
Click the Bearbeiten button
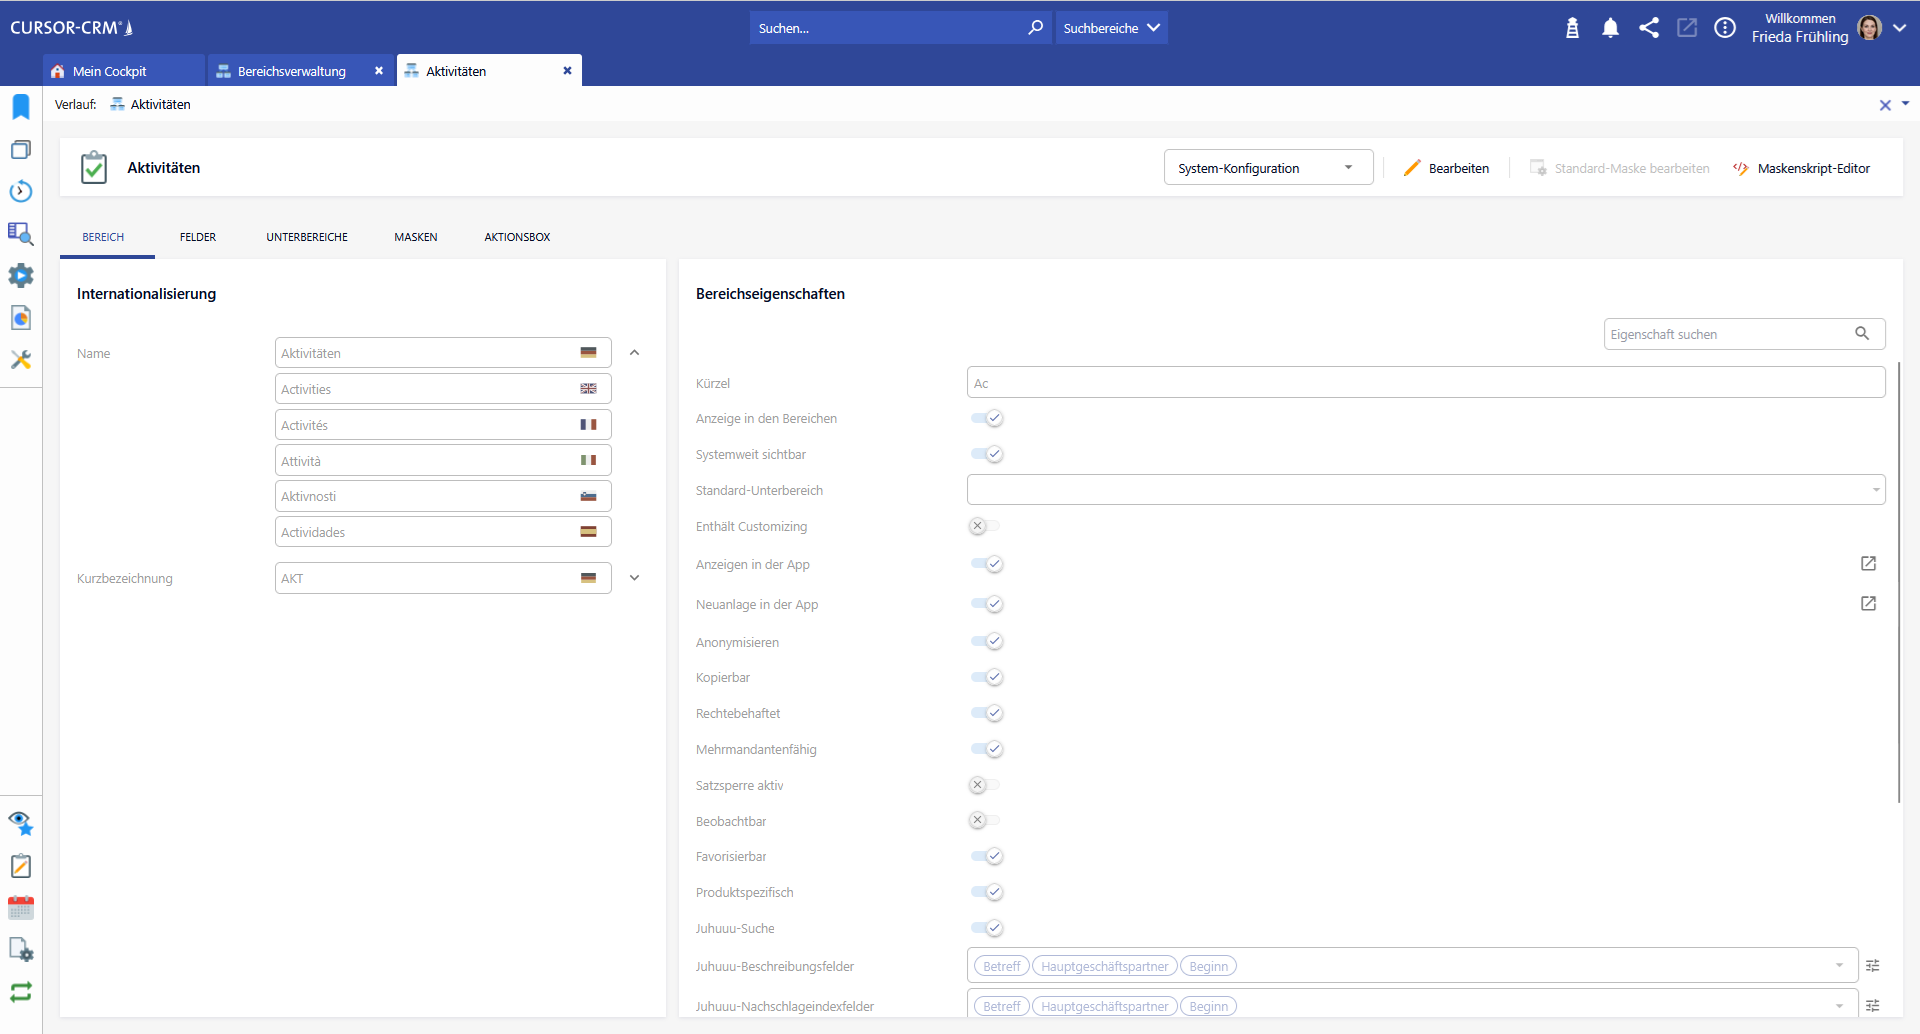[1446, 168]
